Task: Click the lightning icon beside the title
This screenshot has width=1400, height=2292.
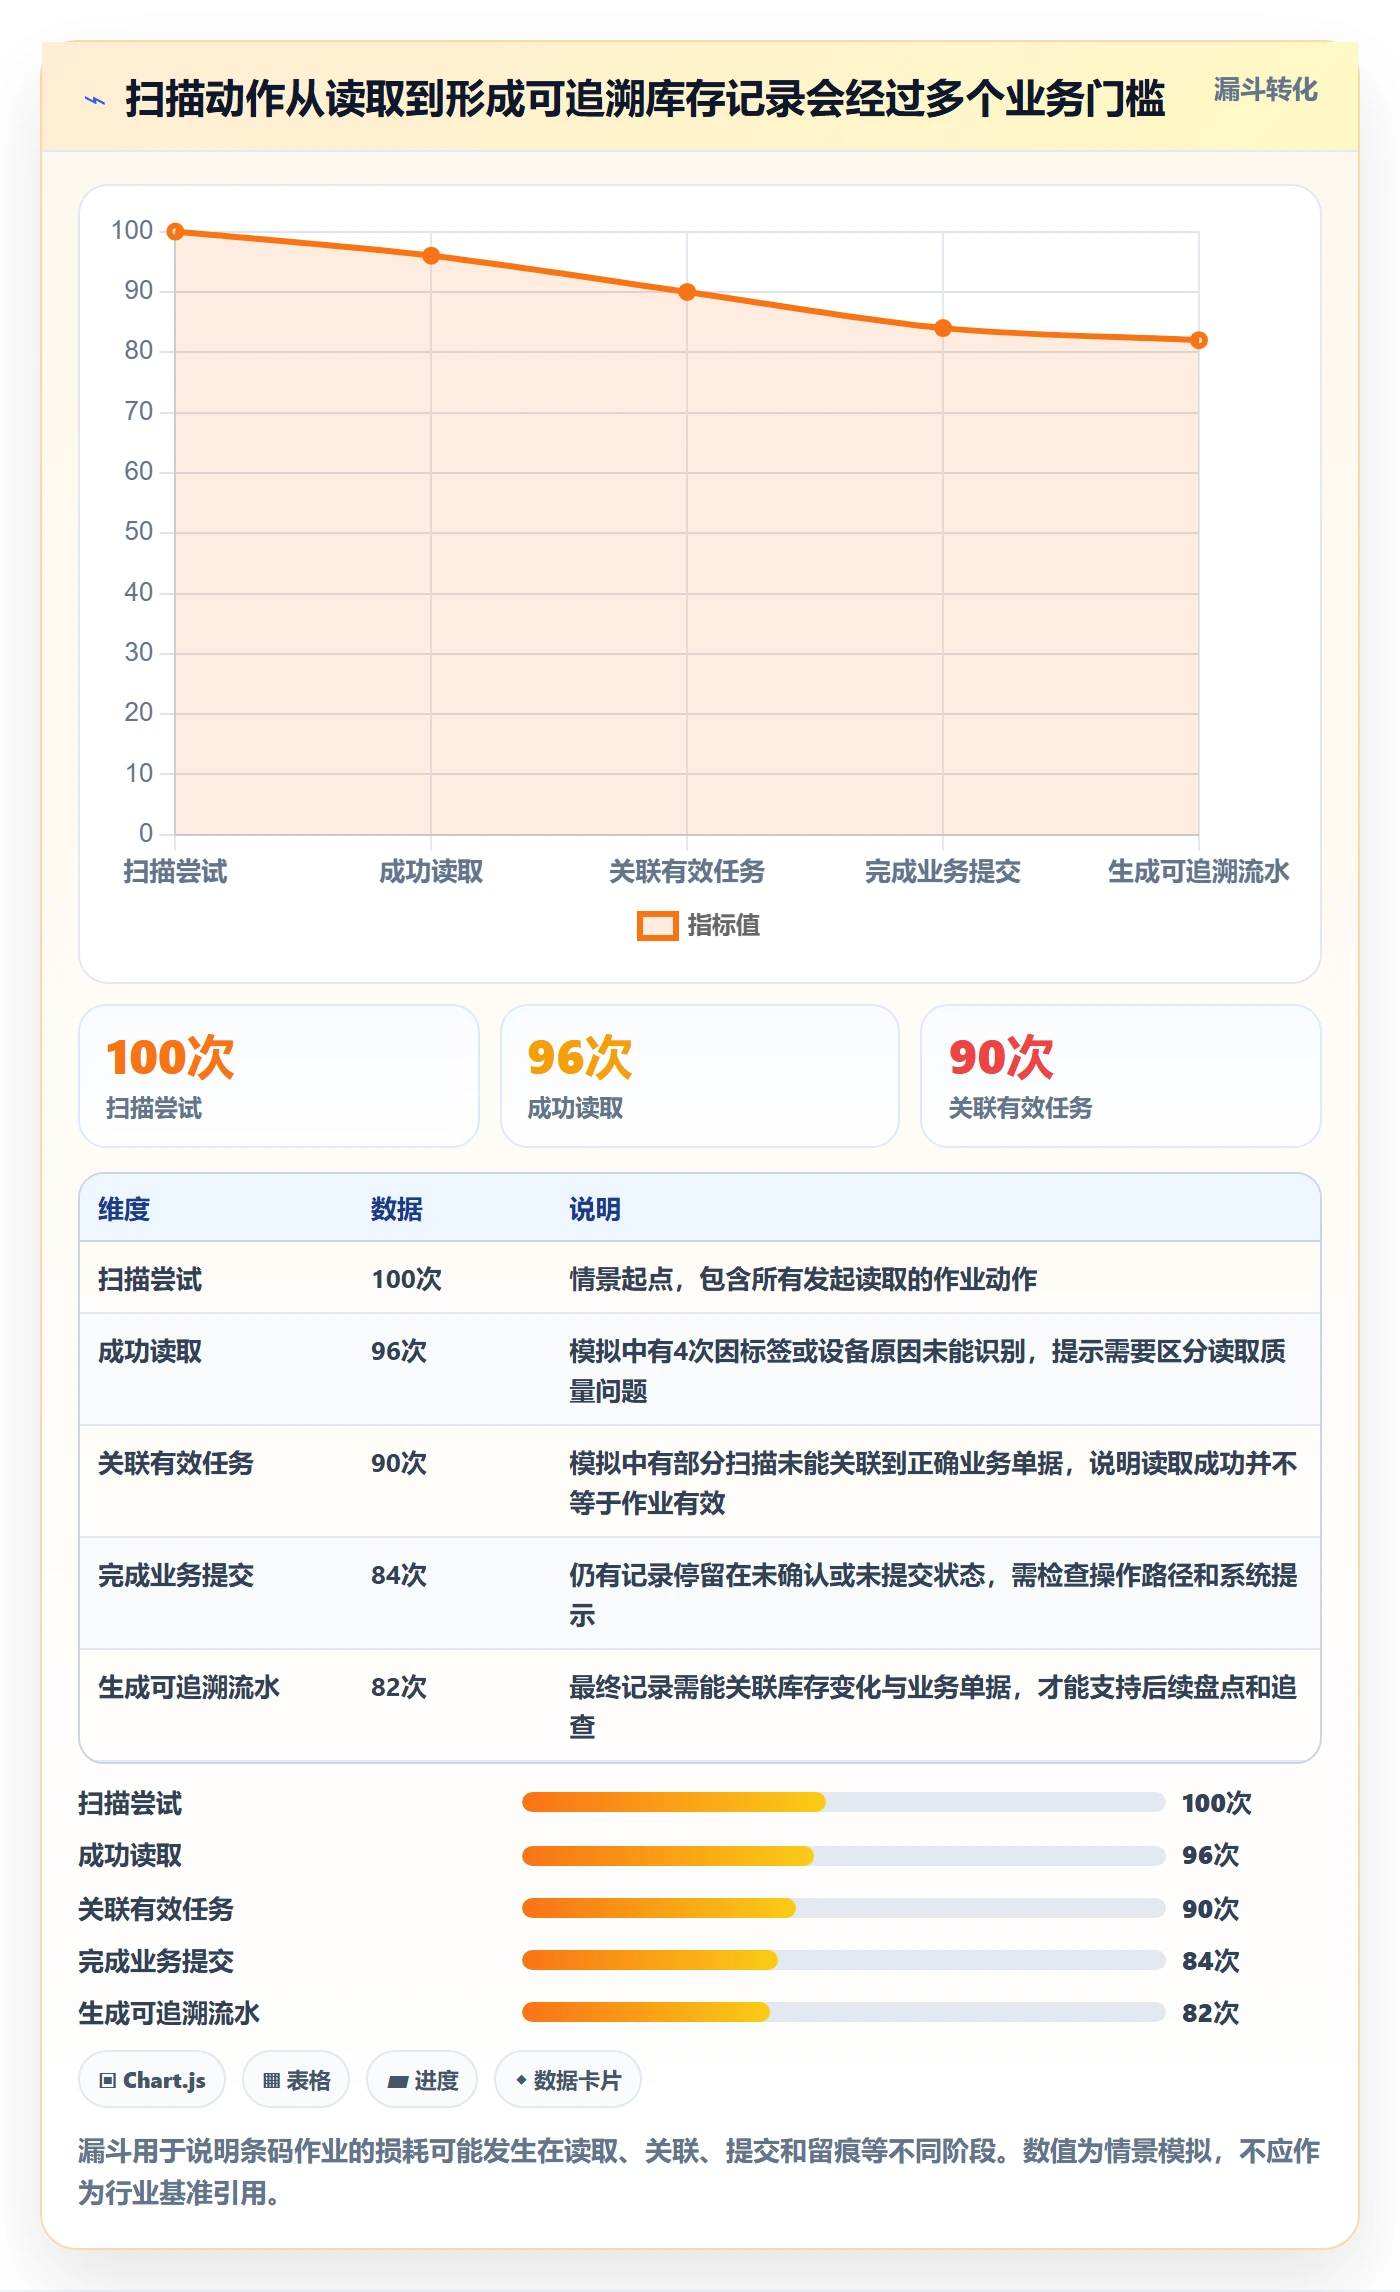Action: click(x=95, y=100)
